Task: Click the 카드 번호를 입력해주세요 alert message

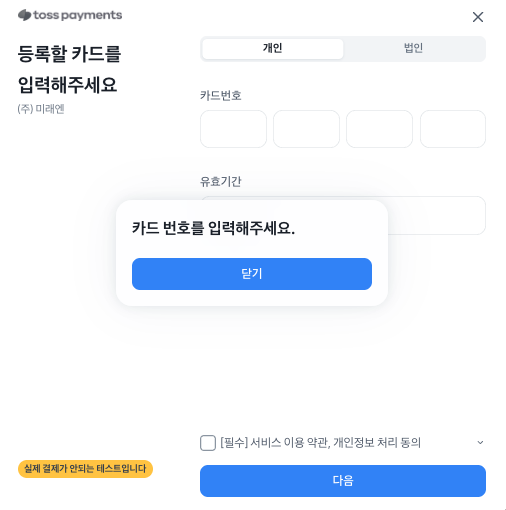Action: click(213, 228)
